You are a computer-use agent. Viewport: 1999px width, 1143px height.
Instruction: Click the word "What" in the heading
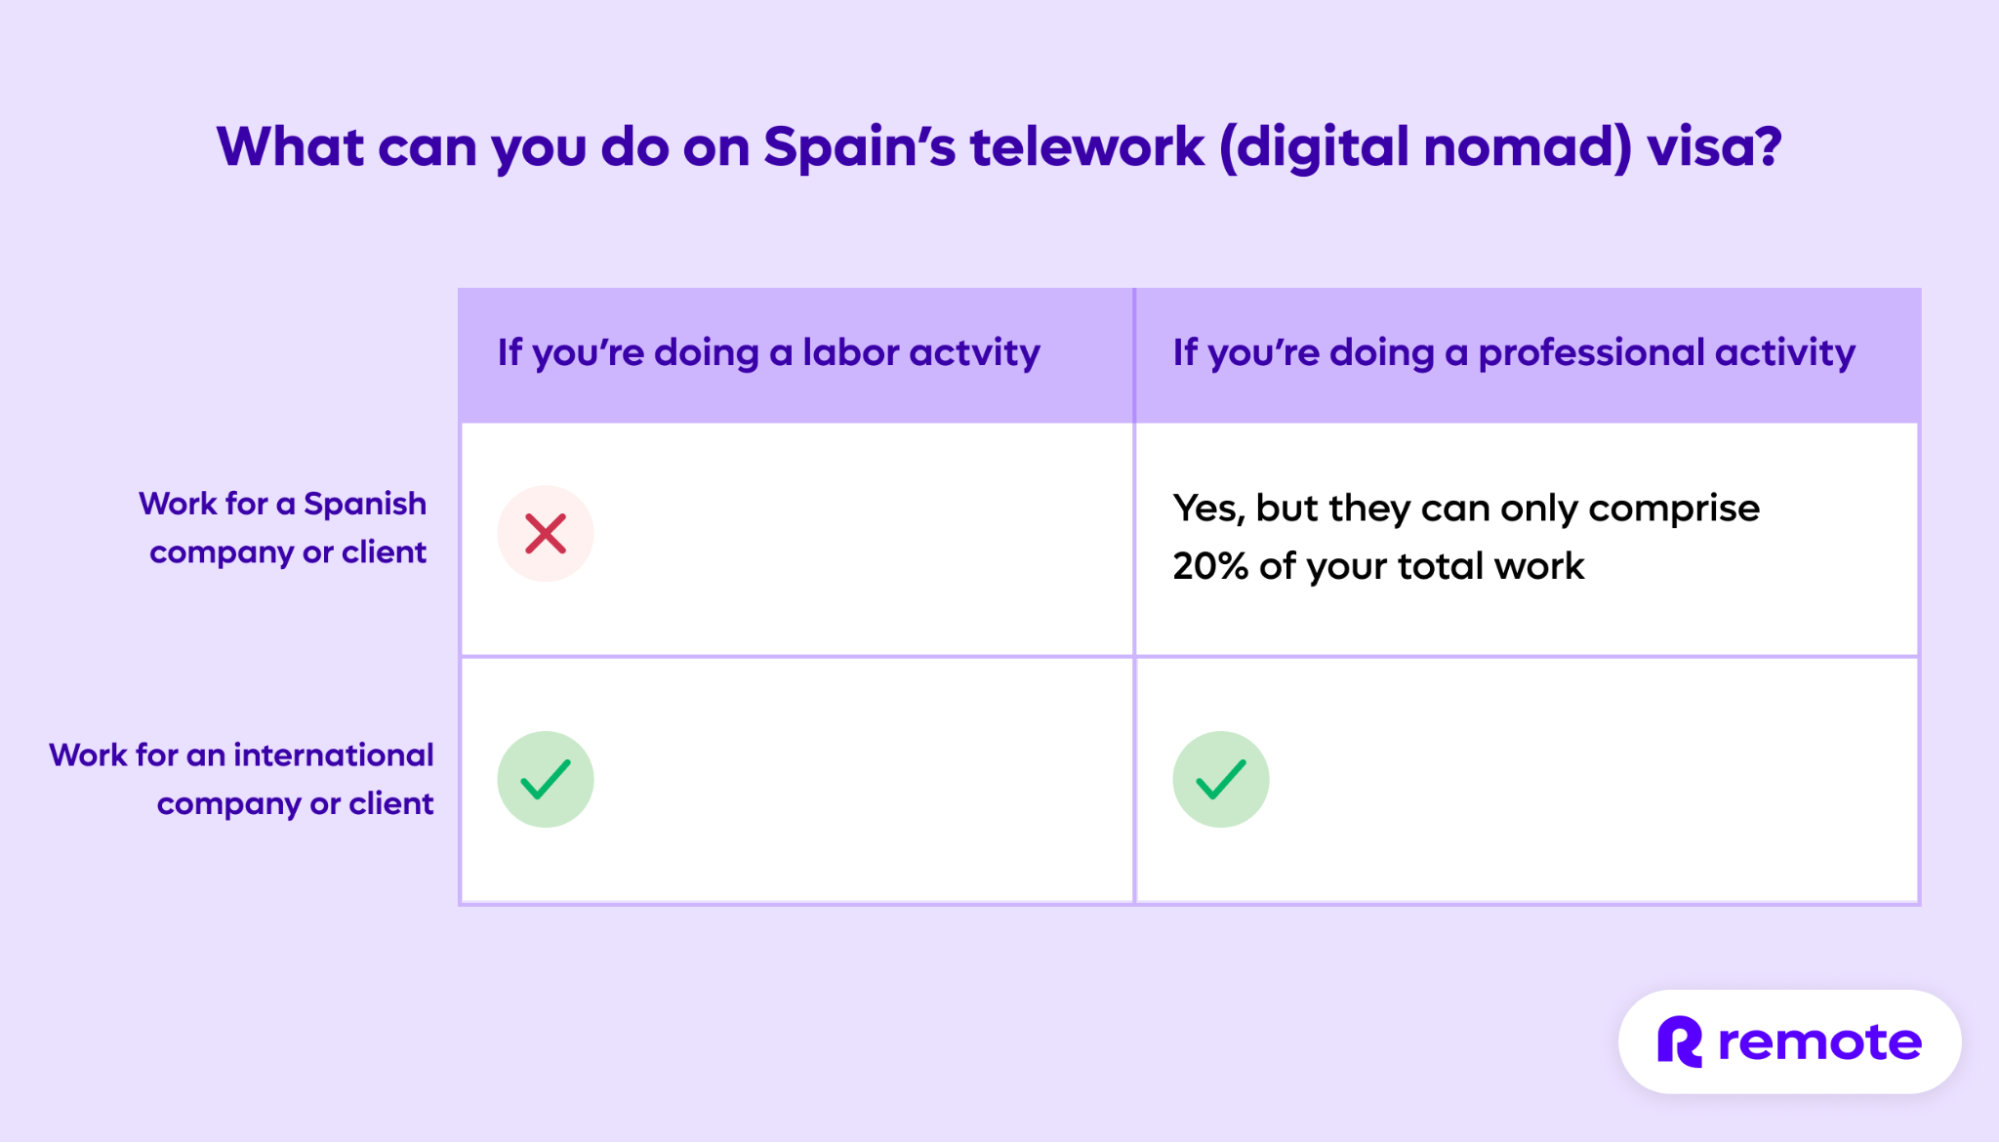(x=290, y=147)
